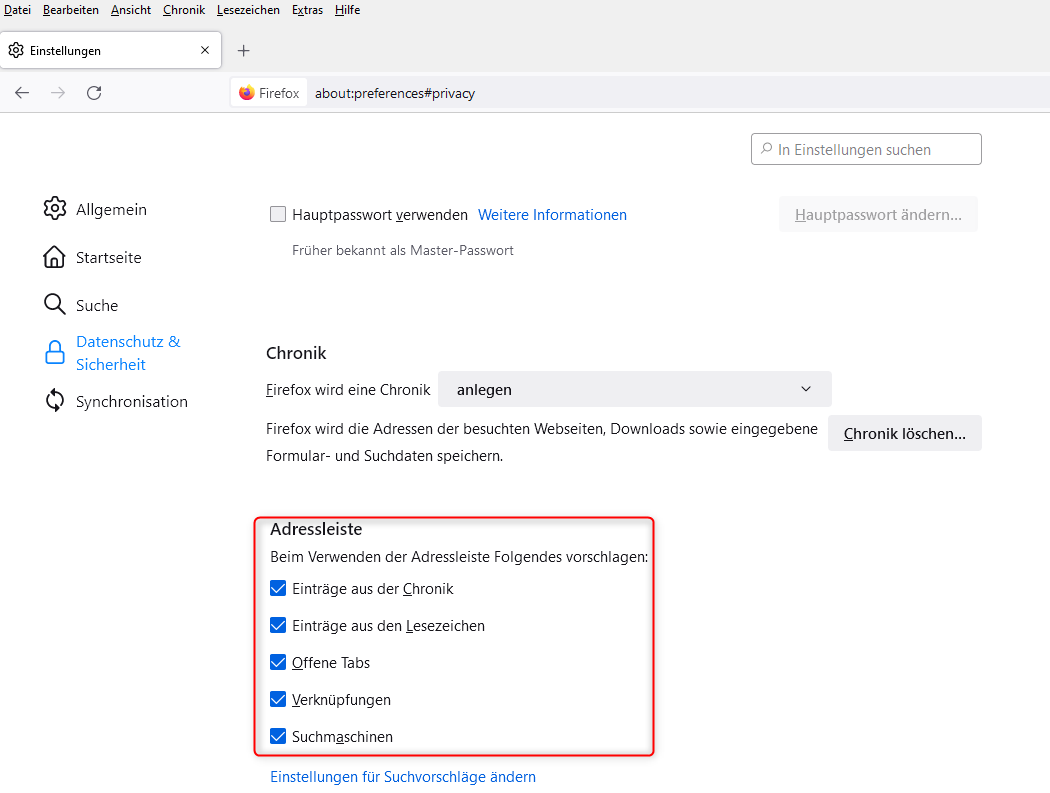Uncheck Einträge aus der Chronik
This screenshot has width=1050, height=793.
pos(278,589)
